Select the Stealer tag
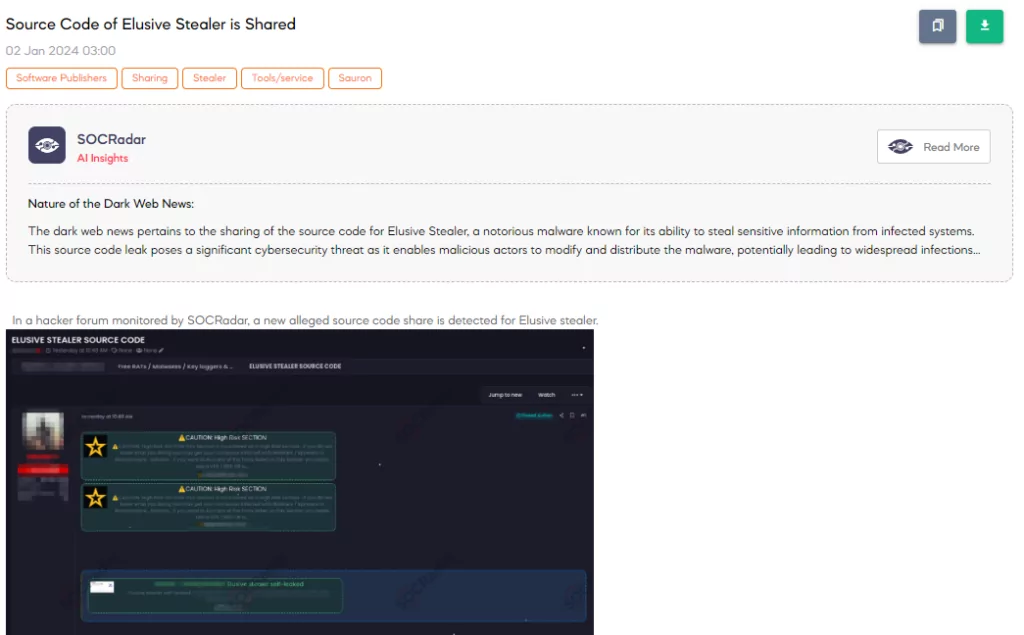The image size is (1024, 635). tap(209, 78)
